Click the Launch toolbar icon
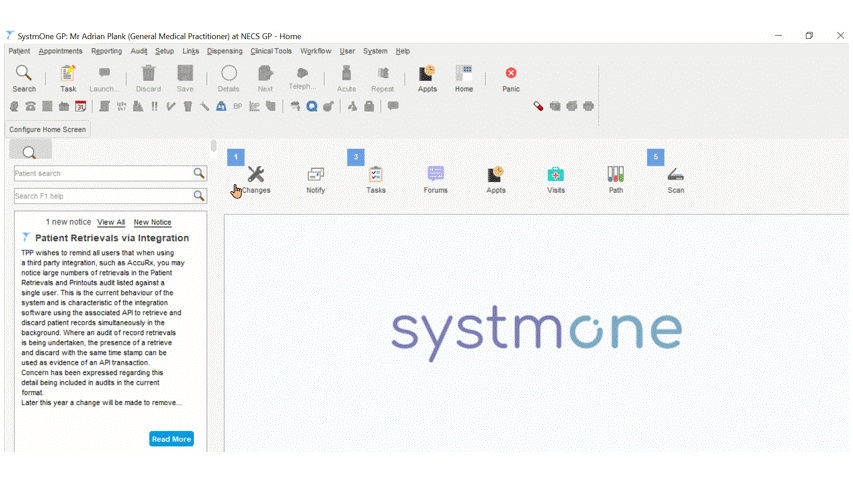 click(103, 78)
